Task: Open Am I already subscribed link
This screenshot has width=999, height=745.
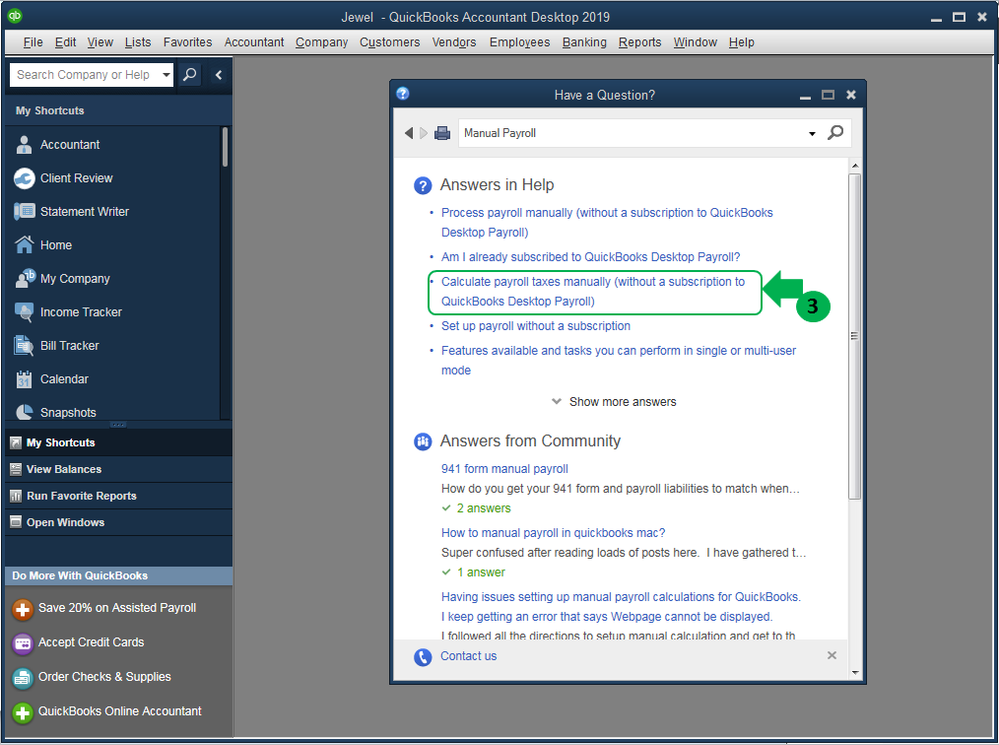Action: [591, 257]
